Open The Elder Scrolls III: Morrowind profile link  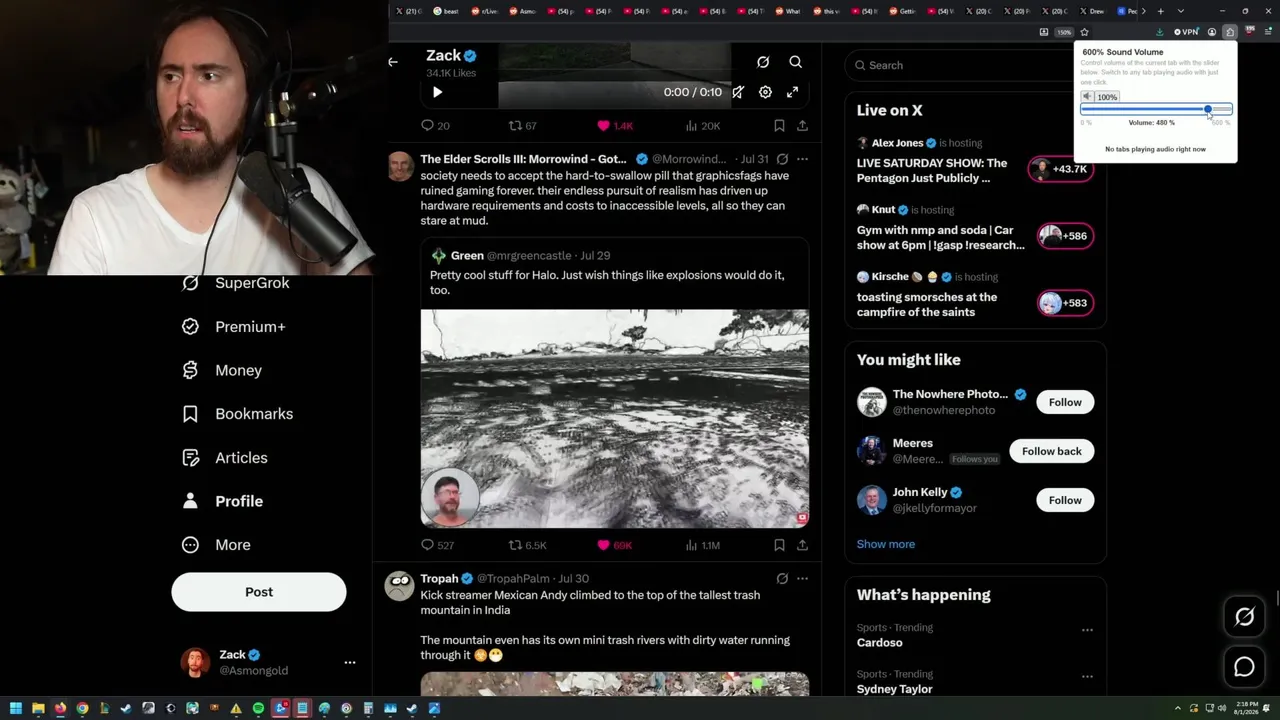[x=523, y=159]
